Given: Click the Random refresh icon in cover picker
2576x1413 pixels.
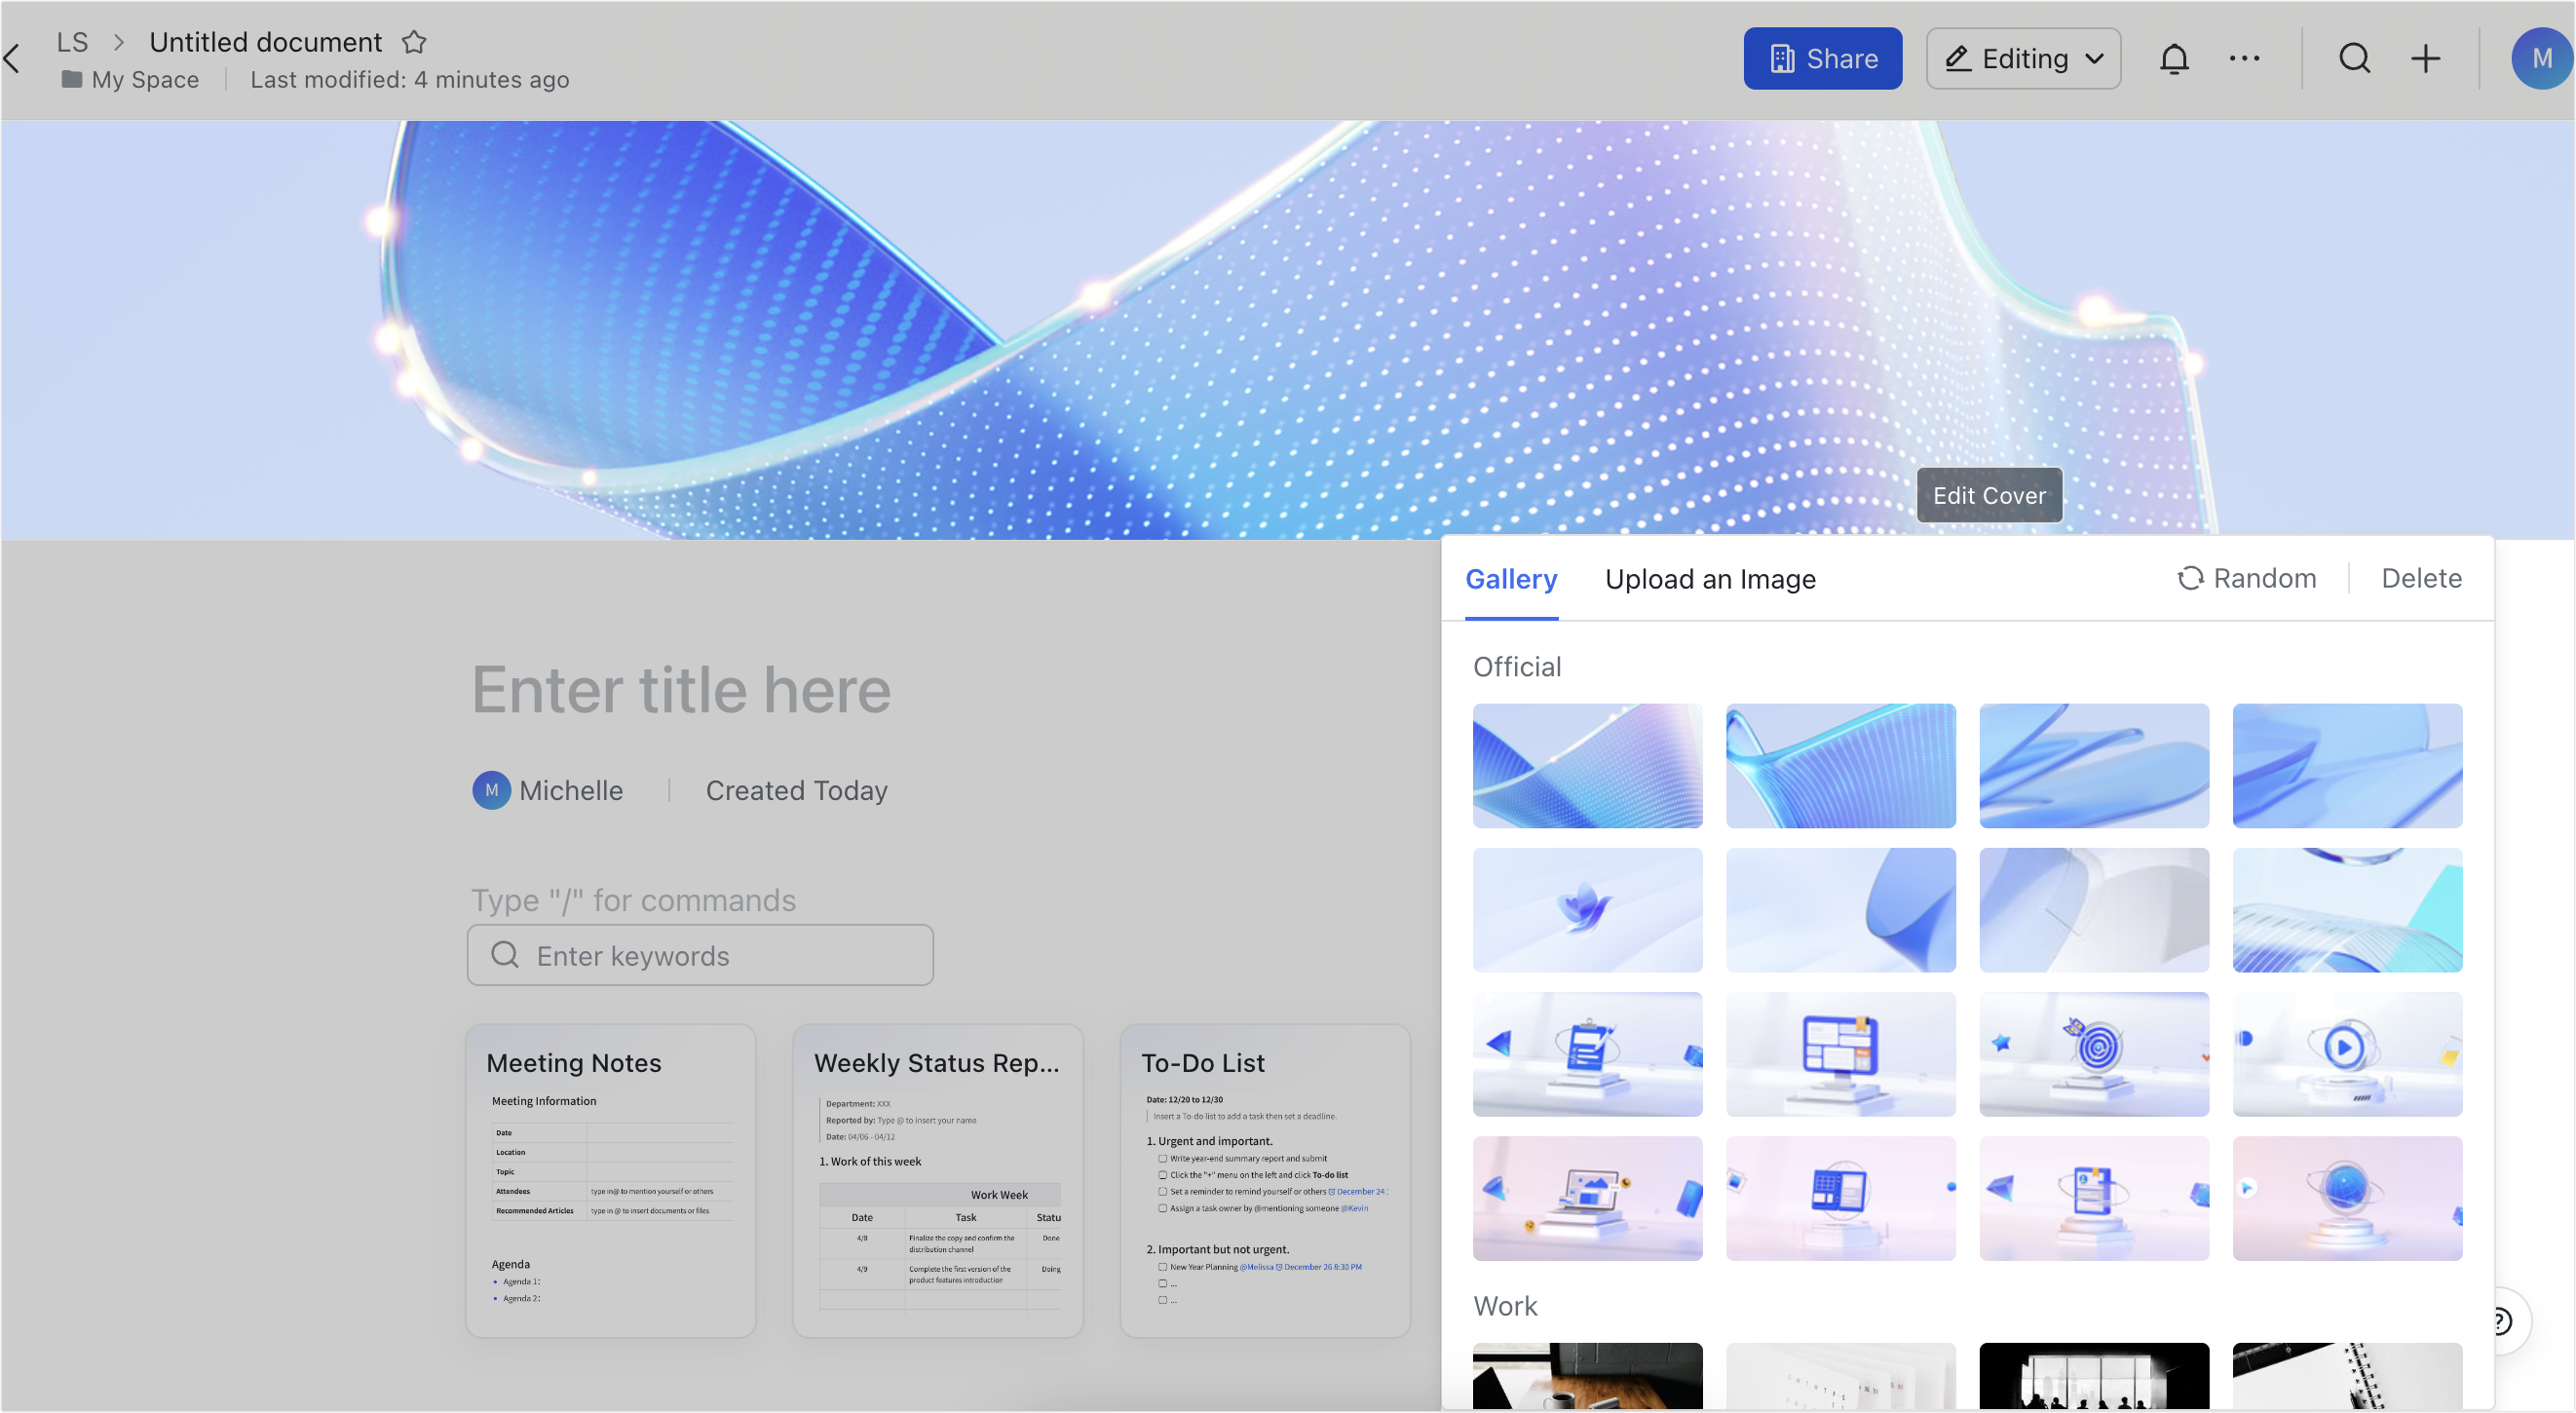Looking at the screenshot, I should pos(2191,578).
